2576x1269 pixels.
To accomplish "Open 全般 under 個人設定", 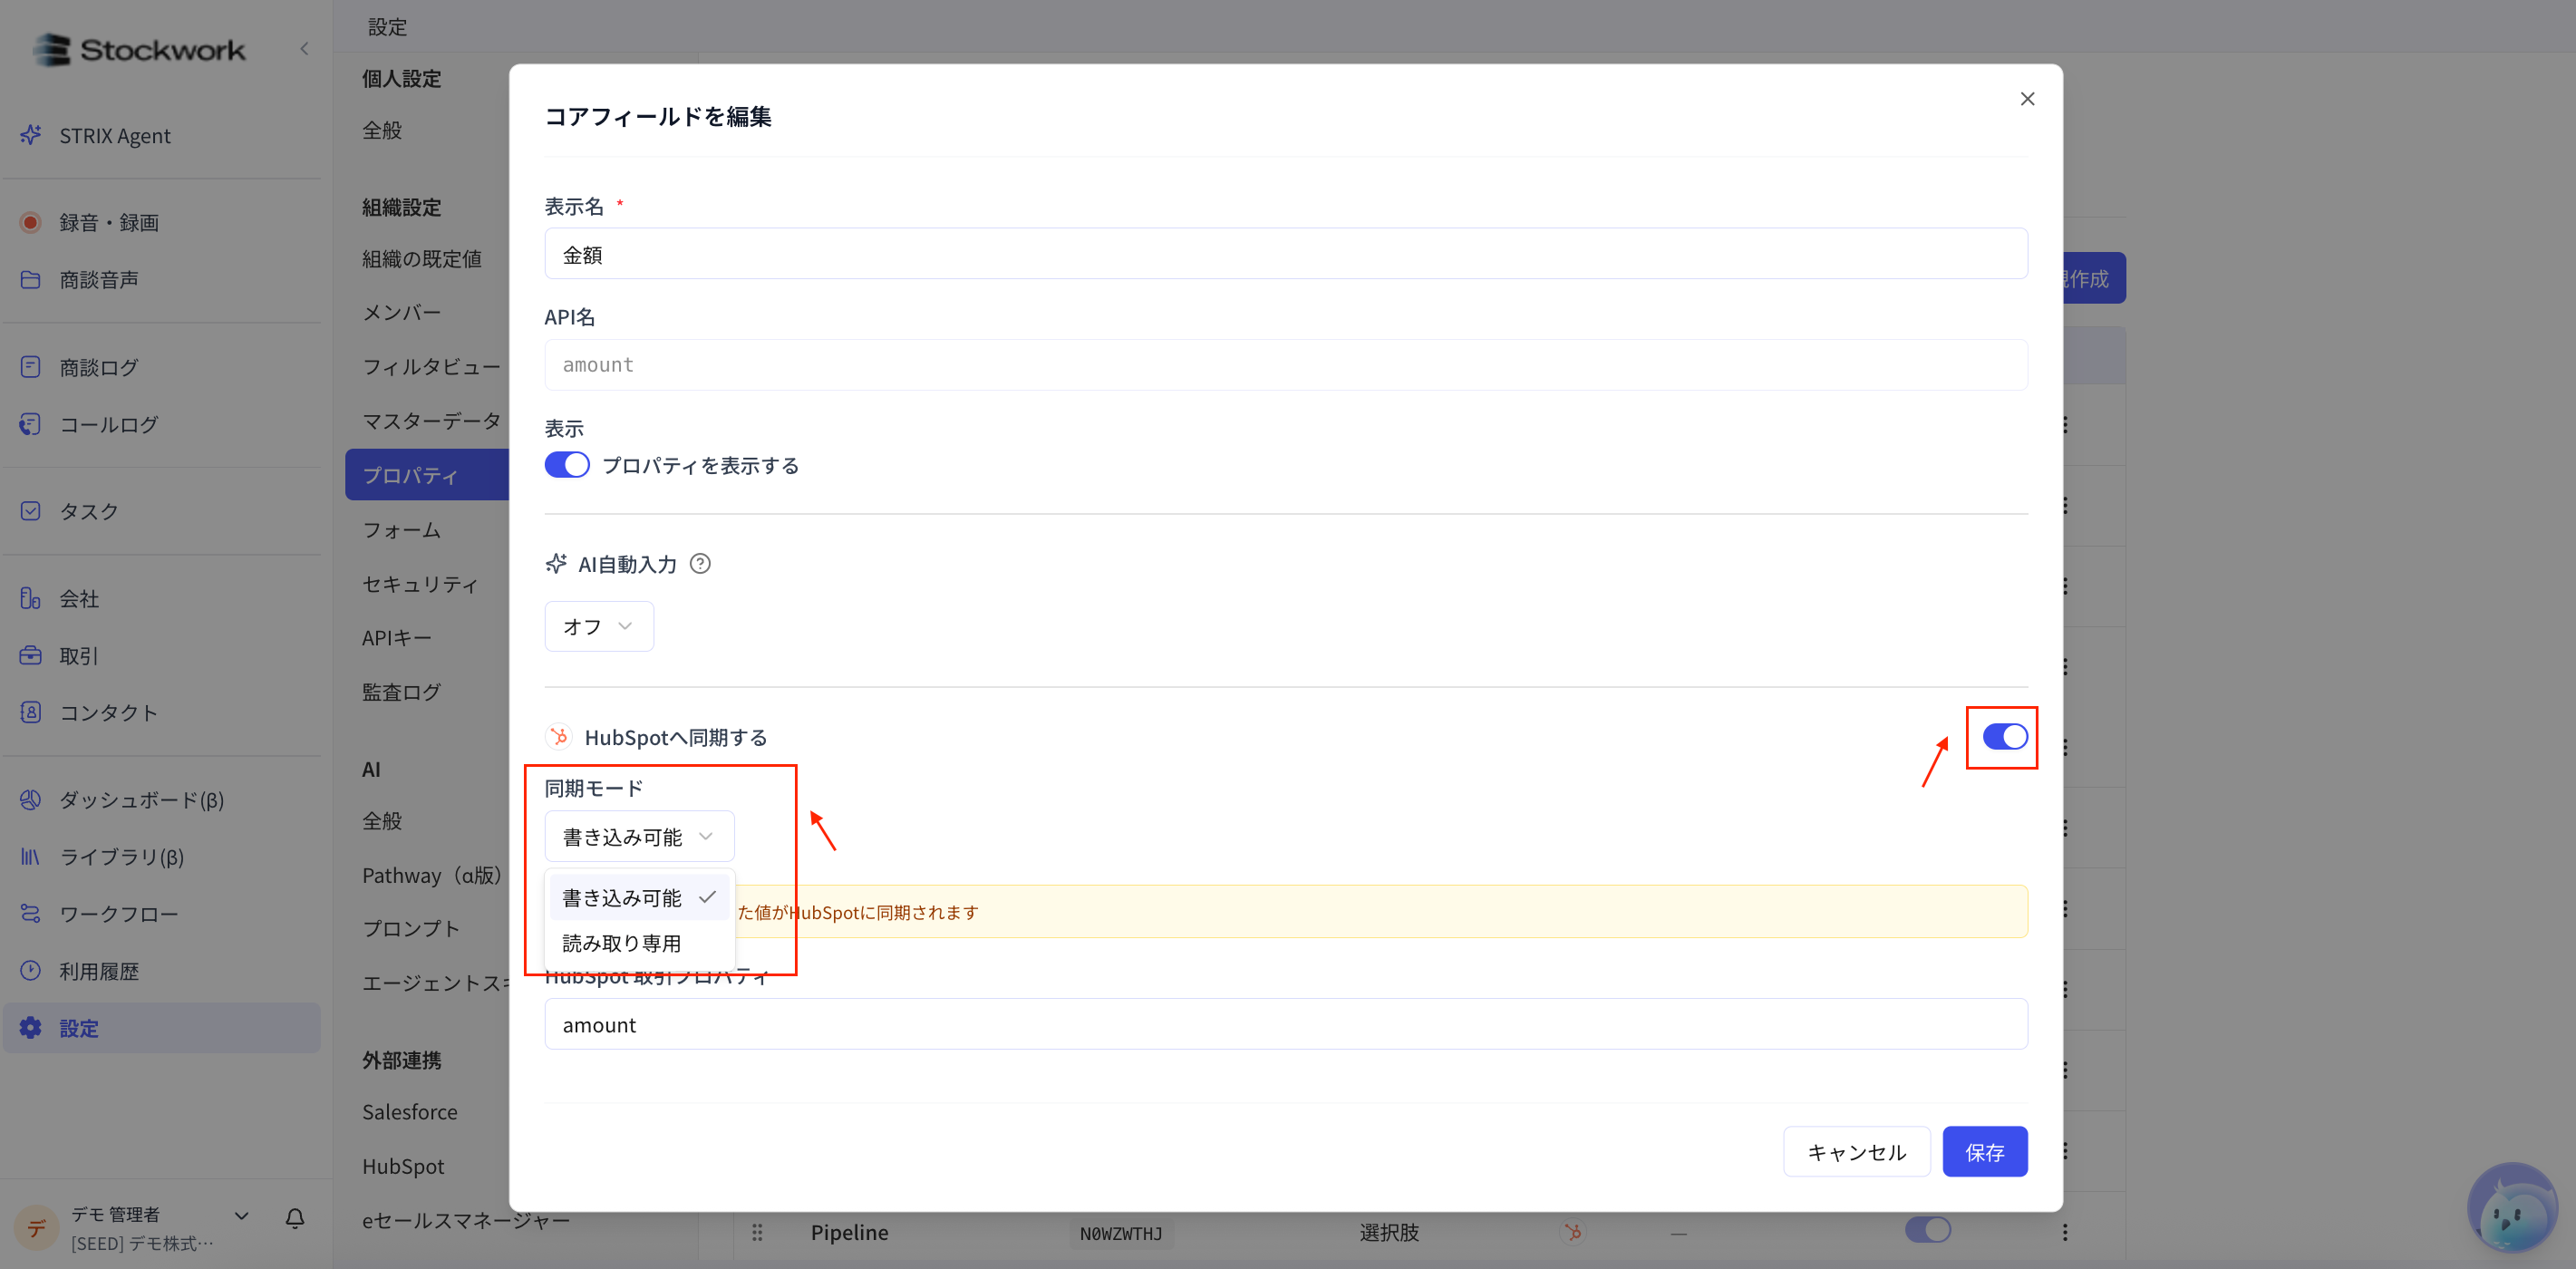I will (x=382, y=130).
